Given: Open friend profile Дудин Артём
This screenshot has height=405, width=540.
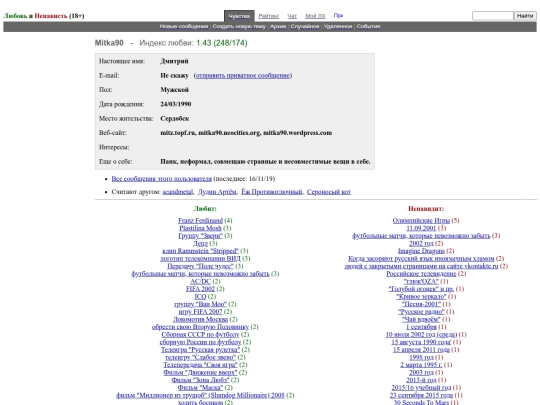Looking at the screenshot, I should point(217,192).
